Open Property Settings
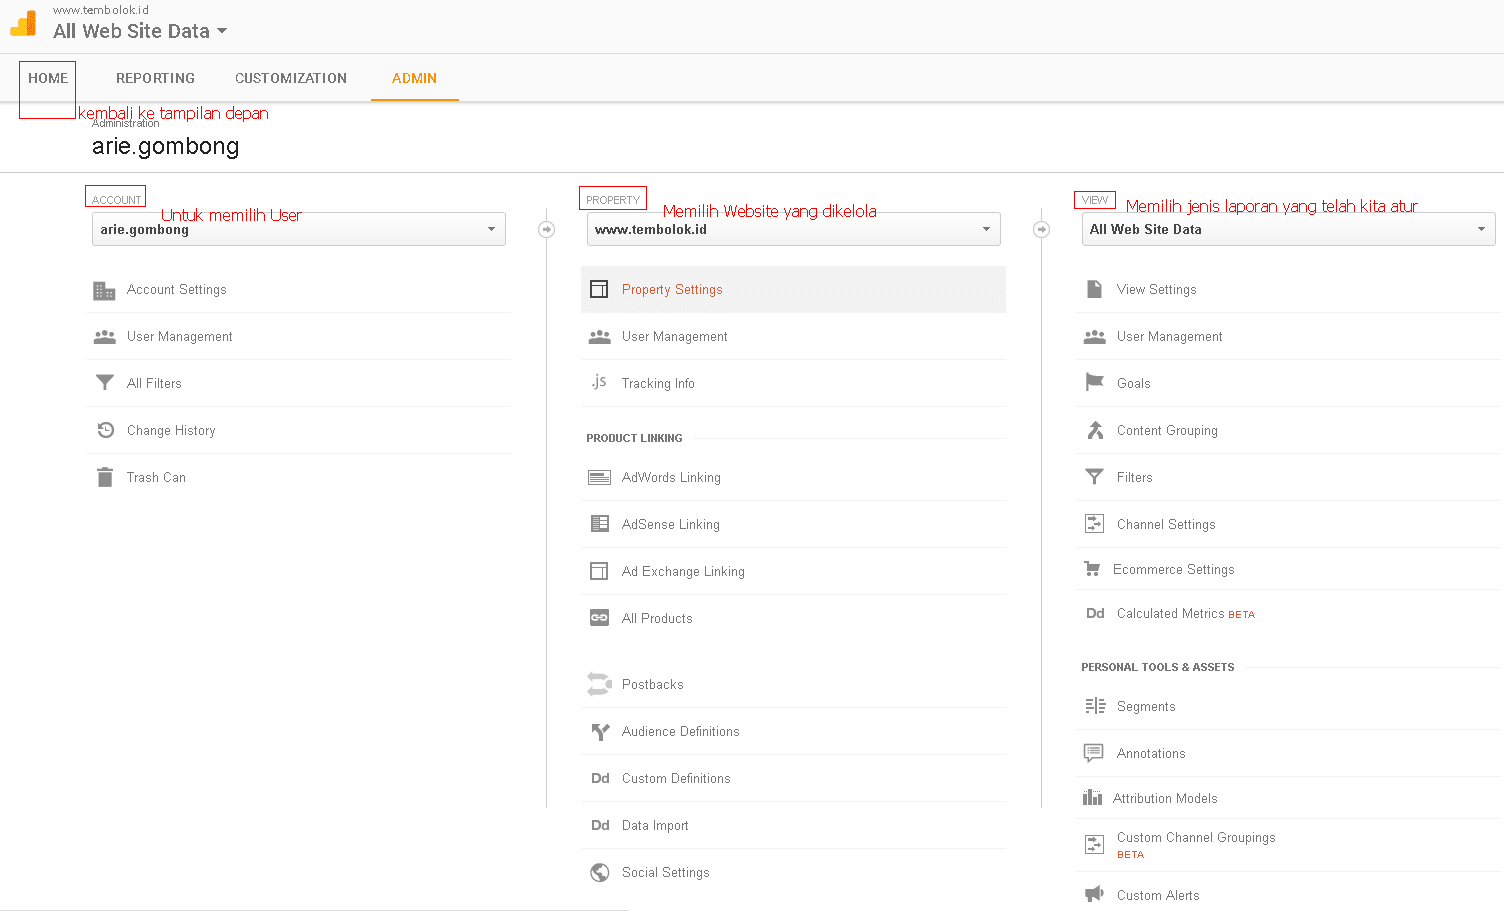Viewport: 1504px width, 911px height. point(793,289)
